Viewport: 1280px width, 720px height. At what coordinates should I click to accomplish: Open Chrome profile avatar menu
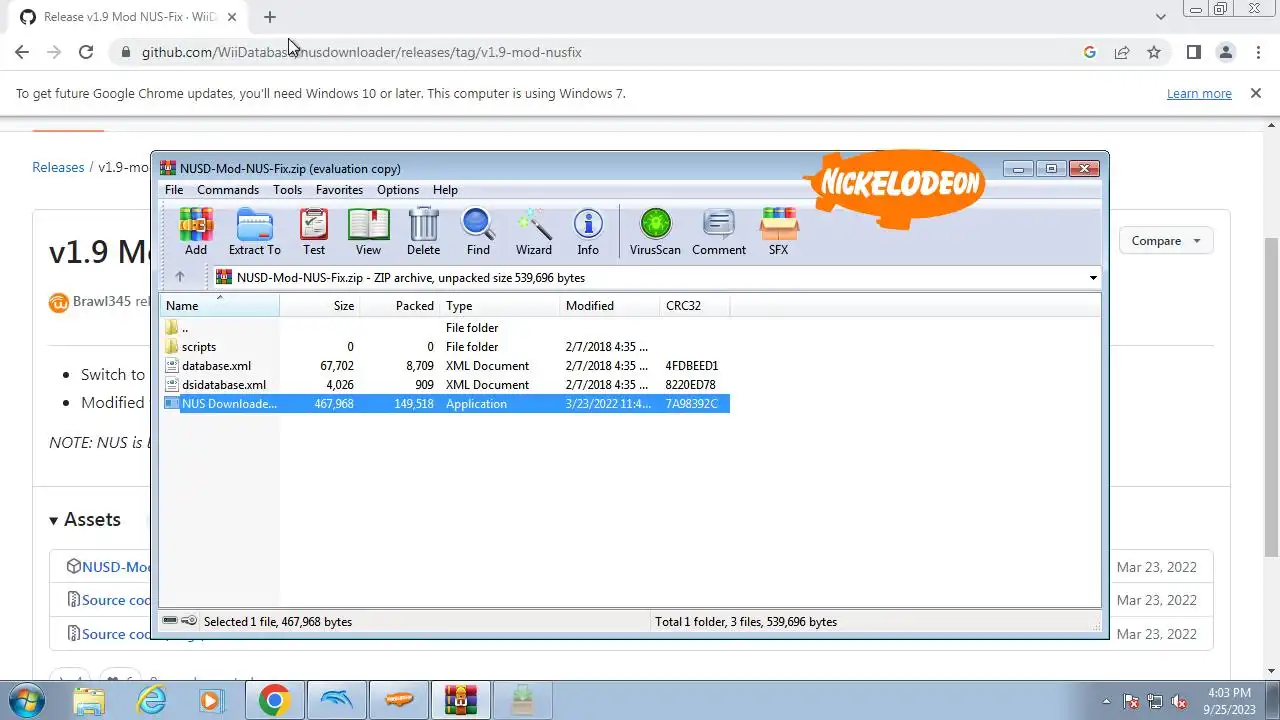pyautogui.click(x=1225, y=52)
